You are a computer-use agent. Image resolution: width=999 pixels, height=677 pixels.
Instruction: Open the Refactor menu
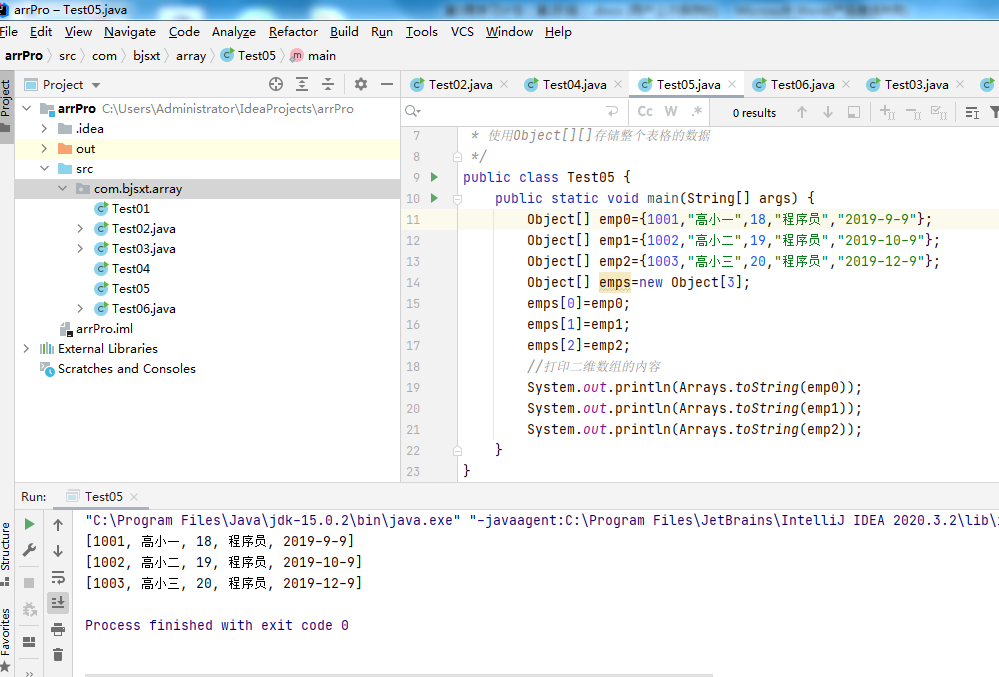293,32
